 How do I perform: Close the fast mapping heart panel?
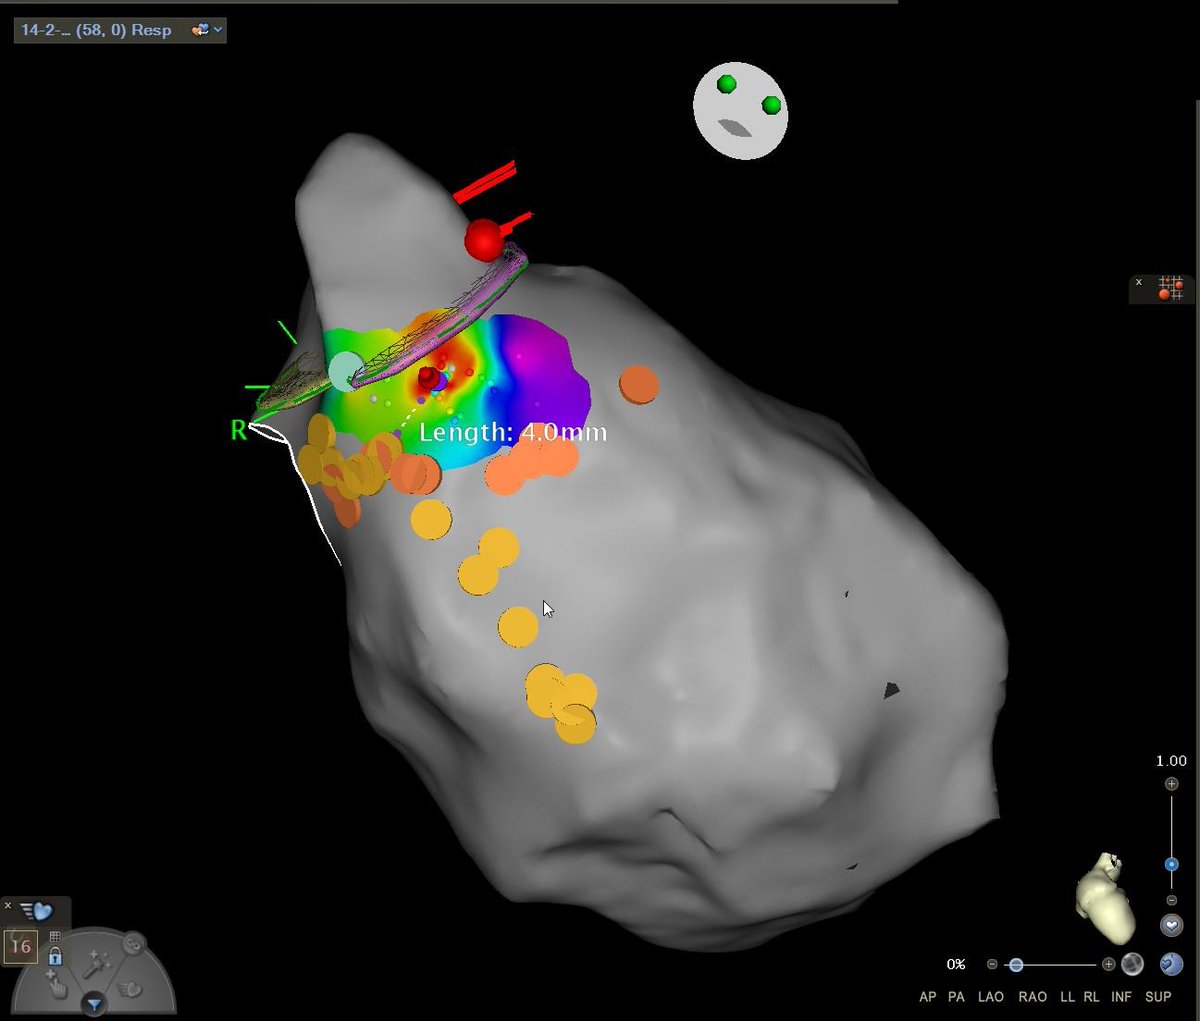[8, 906]
